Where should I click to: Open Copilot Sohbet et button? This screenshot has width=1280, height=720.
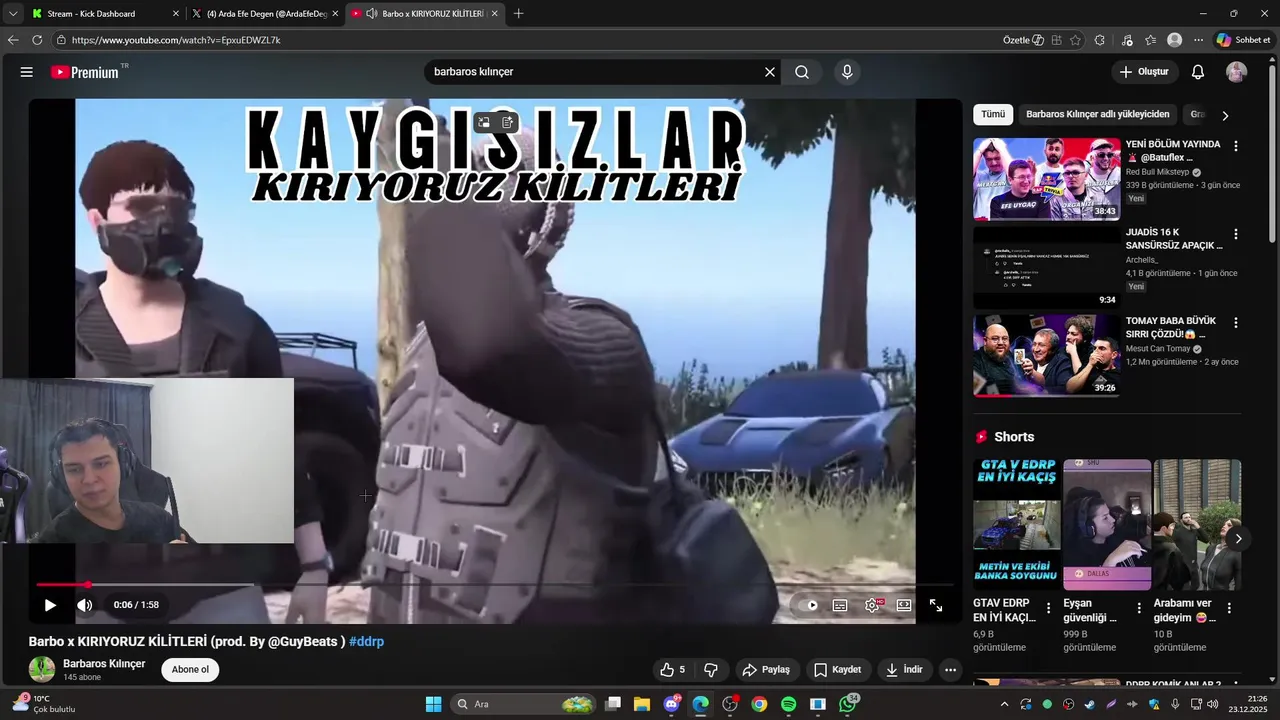(x=1243, y=40)
